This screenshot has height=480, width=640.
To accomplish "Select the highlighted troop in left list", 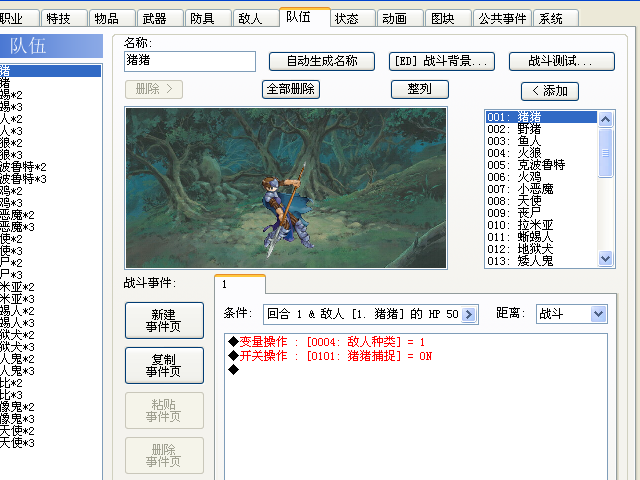I will coord(50,71).
